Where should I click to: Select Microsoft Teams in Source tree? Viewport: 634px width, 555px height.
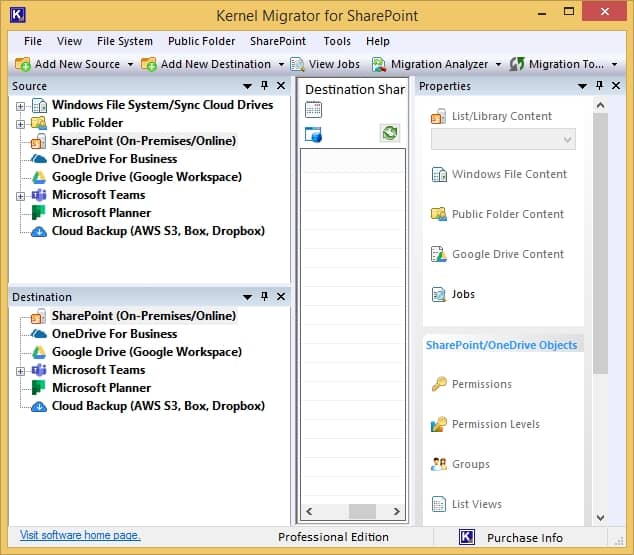(99, 195)
